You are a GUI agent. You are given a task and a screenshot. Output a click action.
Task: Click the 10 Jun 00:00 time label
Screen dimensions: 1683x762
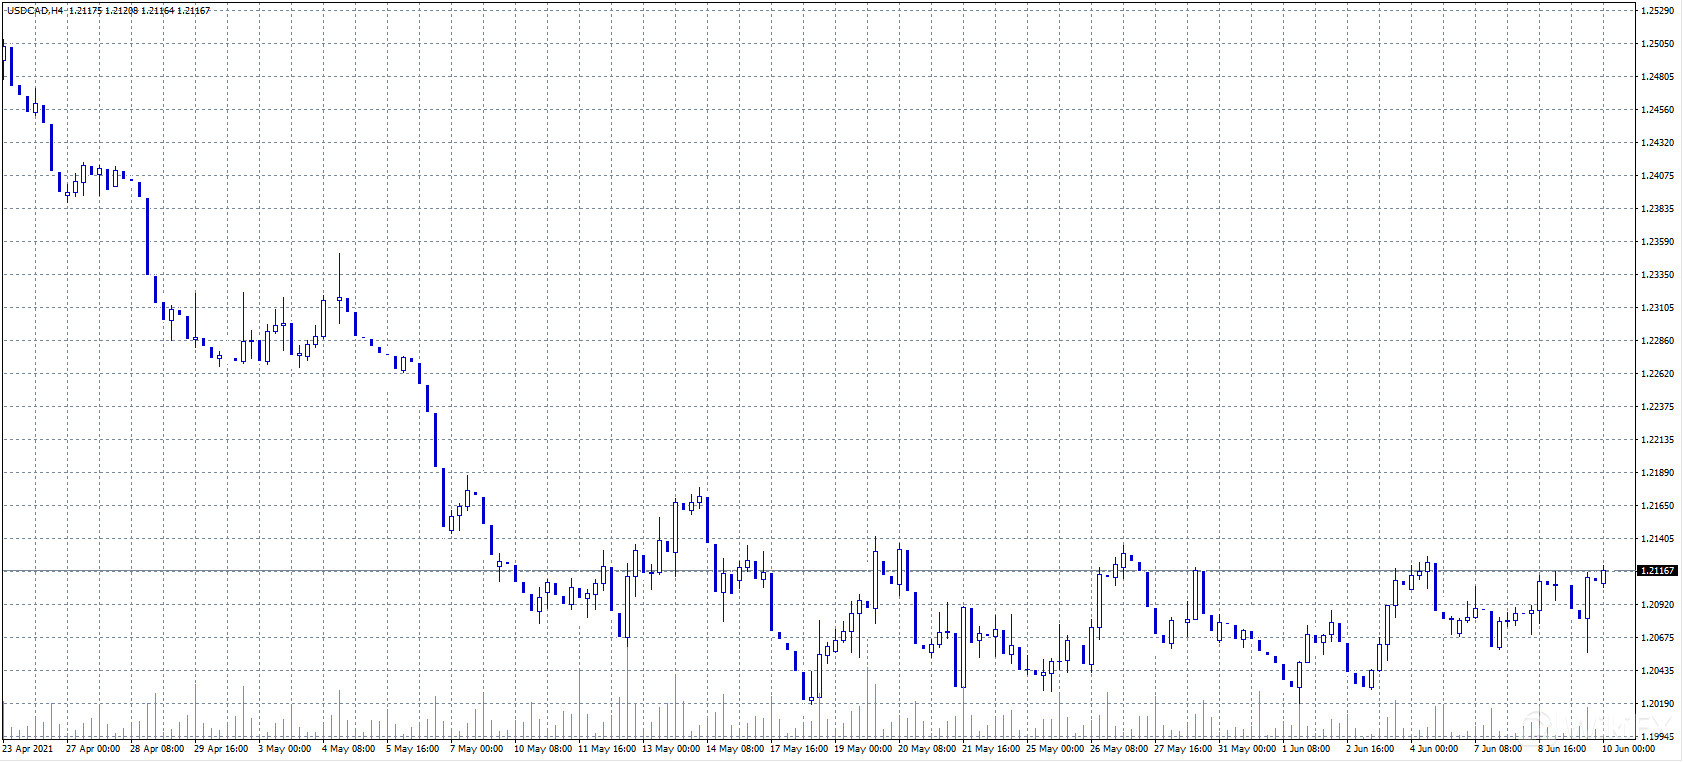[1628, 749]
